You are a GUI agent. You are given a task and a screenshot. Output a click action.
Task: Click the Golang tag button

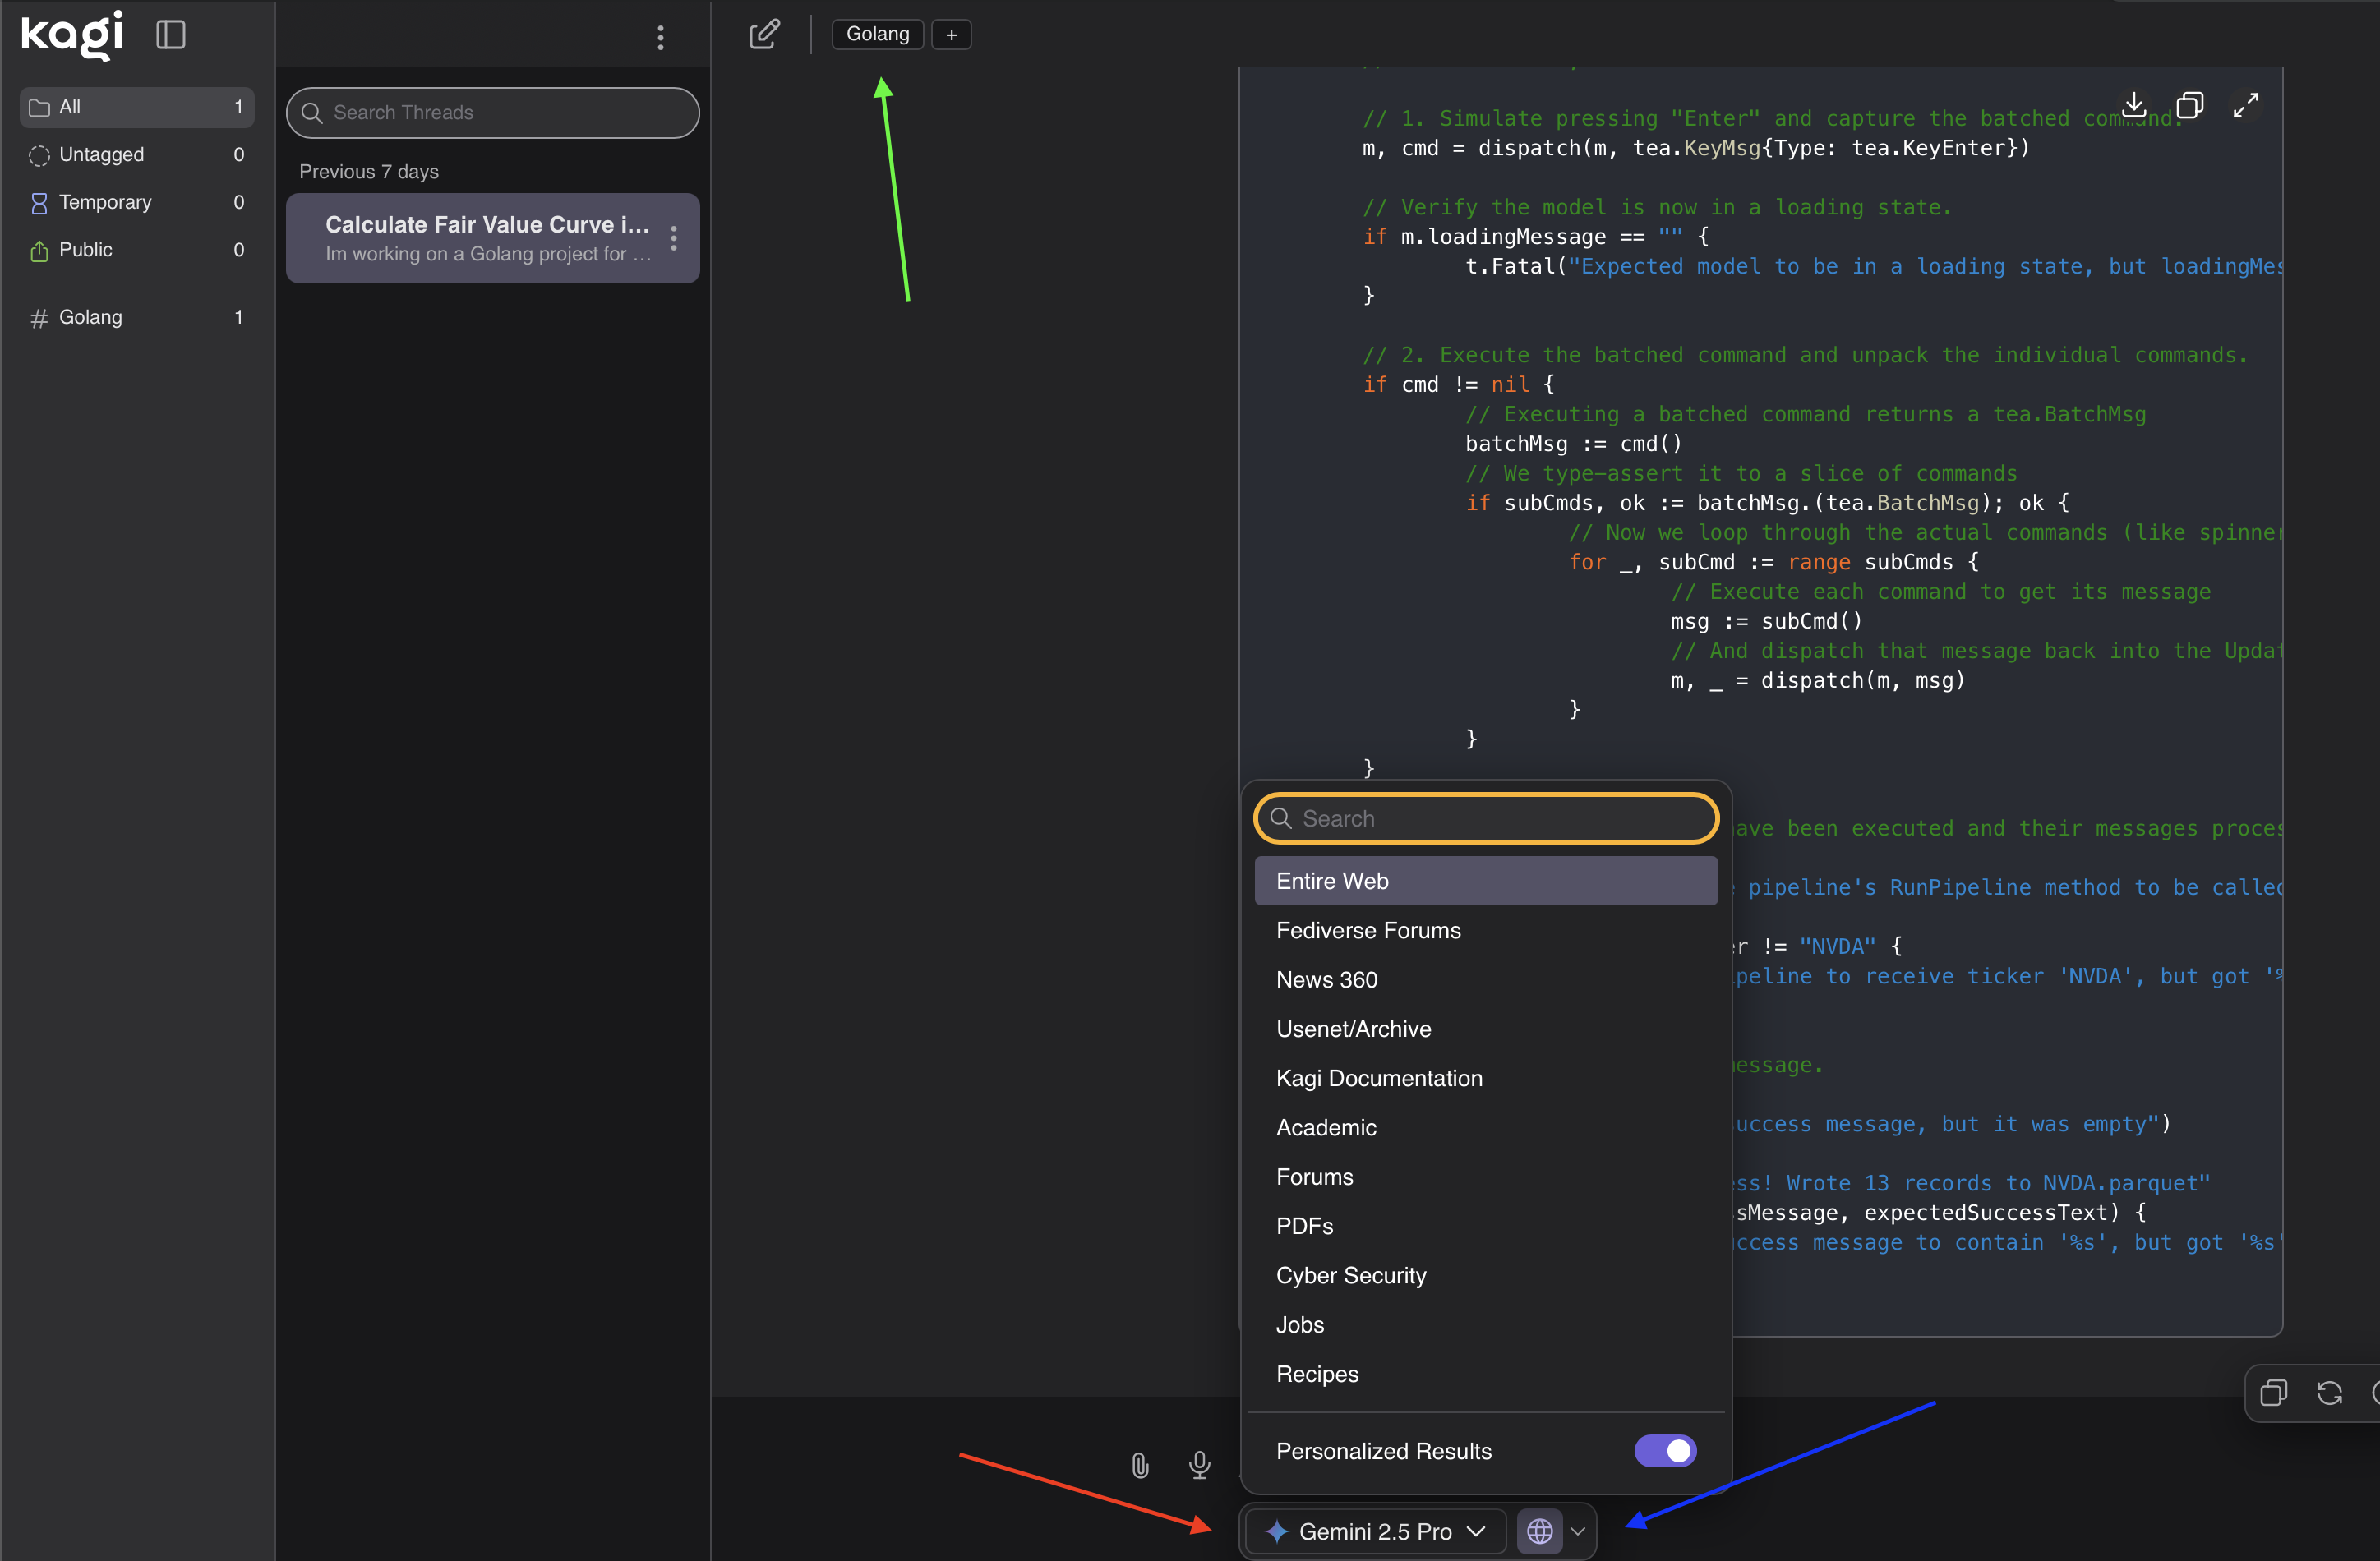click(x=877, y=34)
